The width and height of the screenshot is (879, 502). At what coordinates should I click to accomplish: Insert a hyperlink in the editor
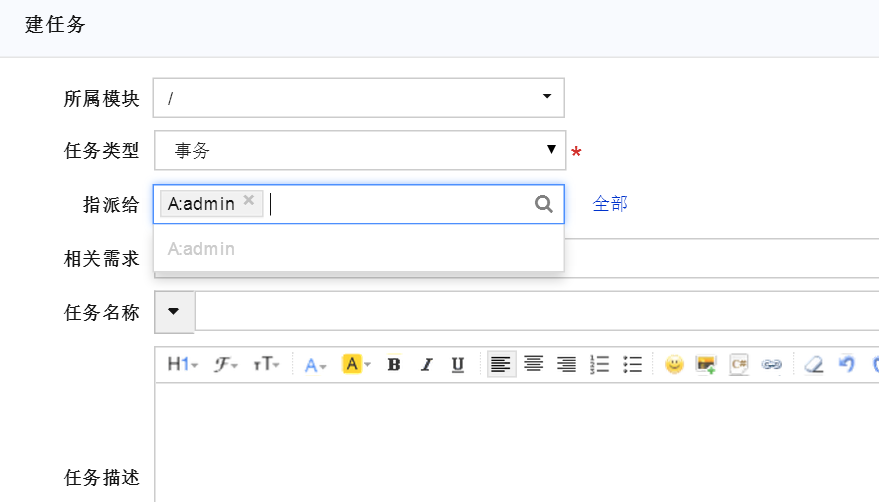point(771,365)
